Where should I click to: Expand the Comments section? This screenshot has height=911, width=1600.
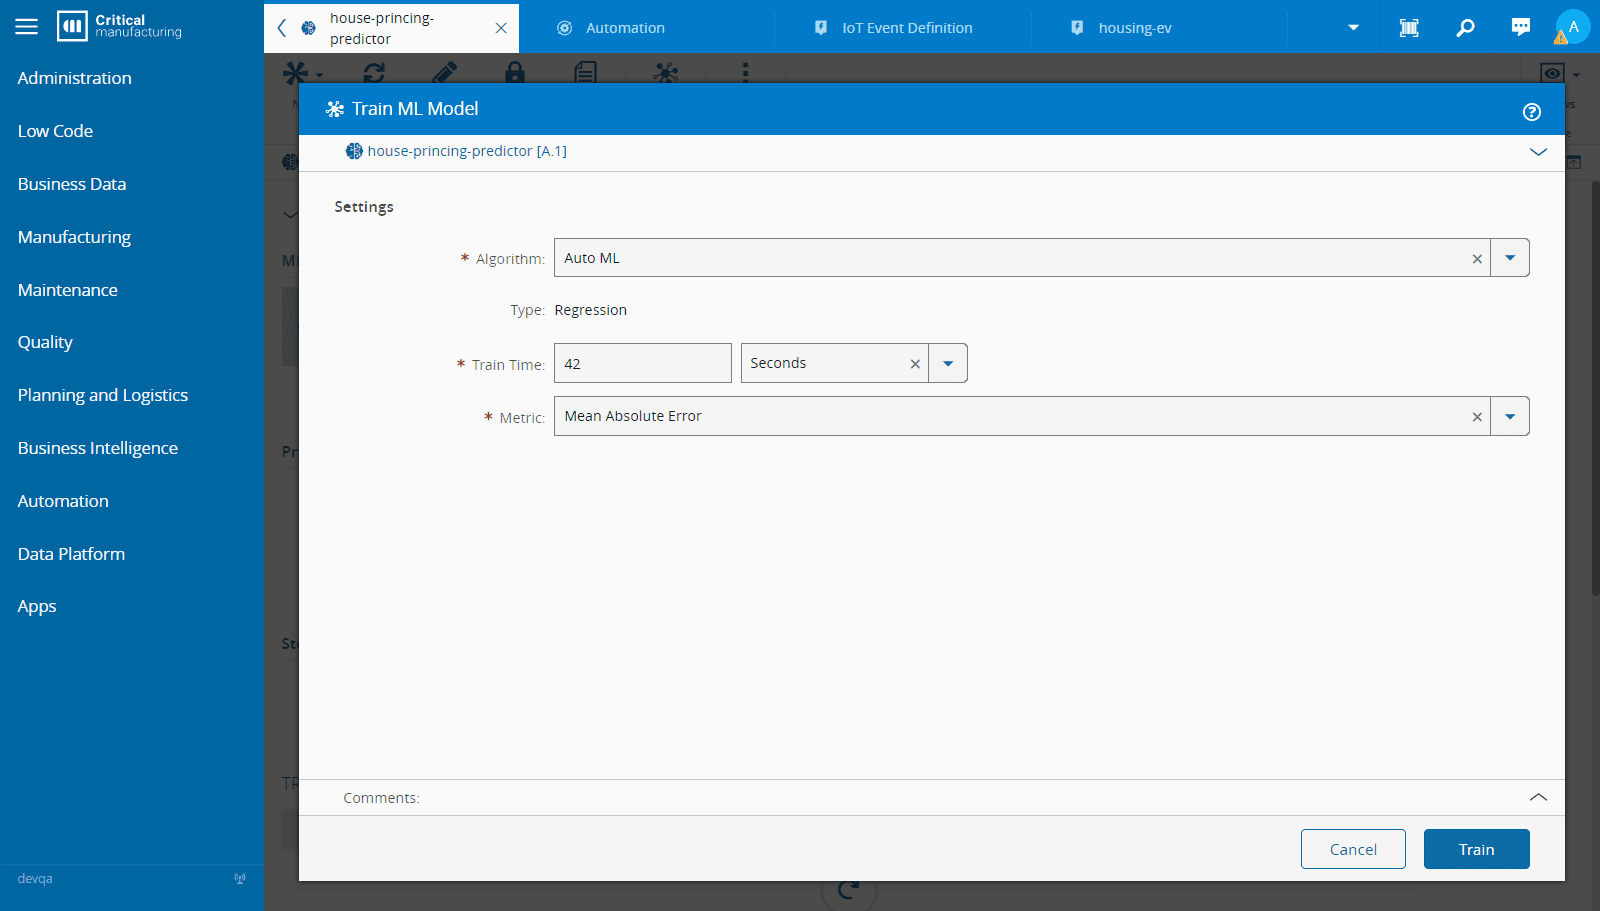click(x=1538, y=797)
